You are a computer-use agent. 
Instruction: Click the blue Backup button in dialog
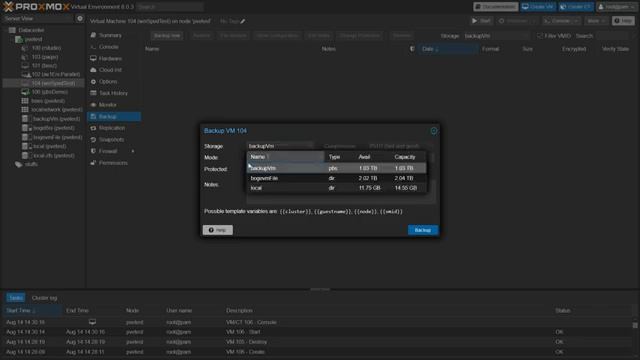point(423,230)
